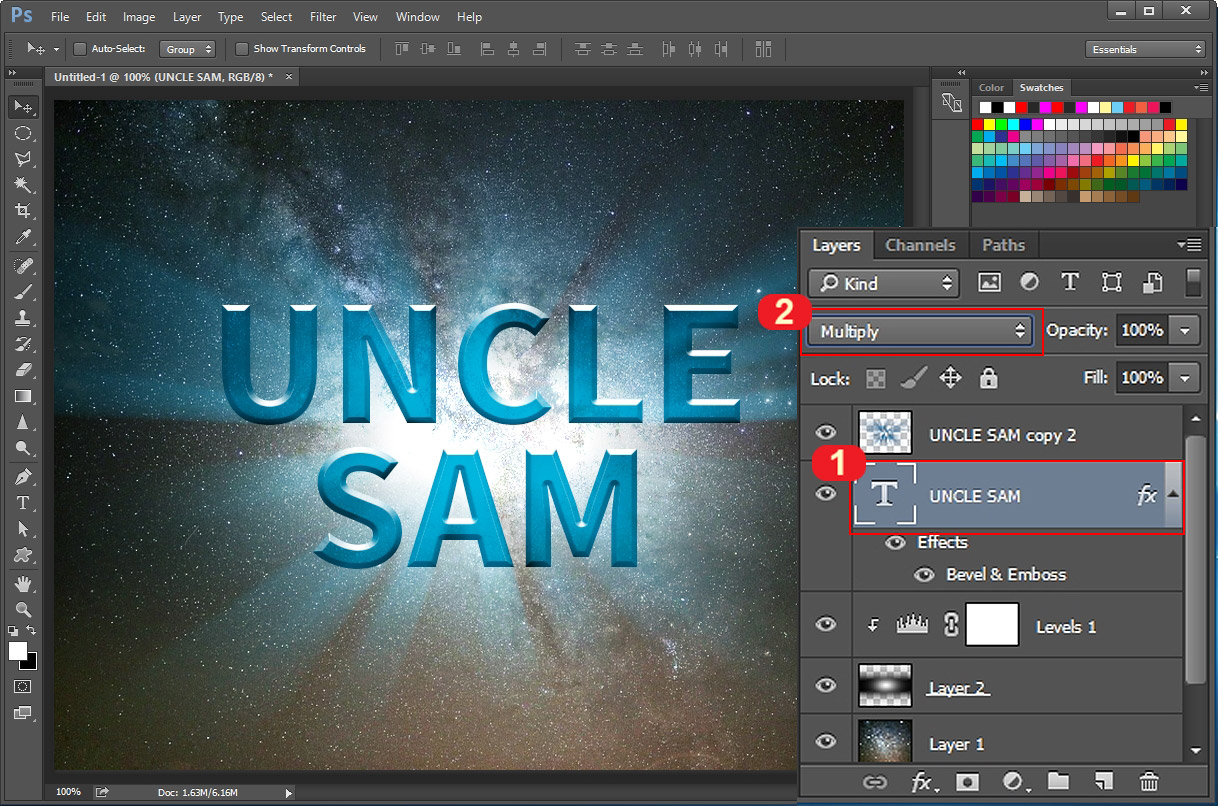Change screen mode icon in toolbar

pos(22,713)
